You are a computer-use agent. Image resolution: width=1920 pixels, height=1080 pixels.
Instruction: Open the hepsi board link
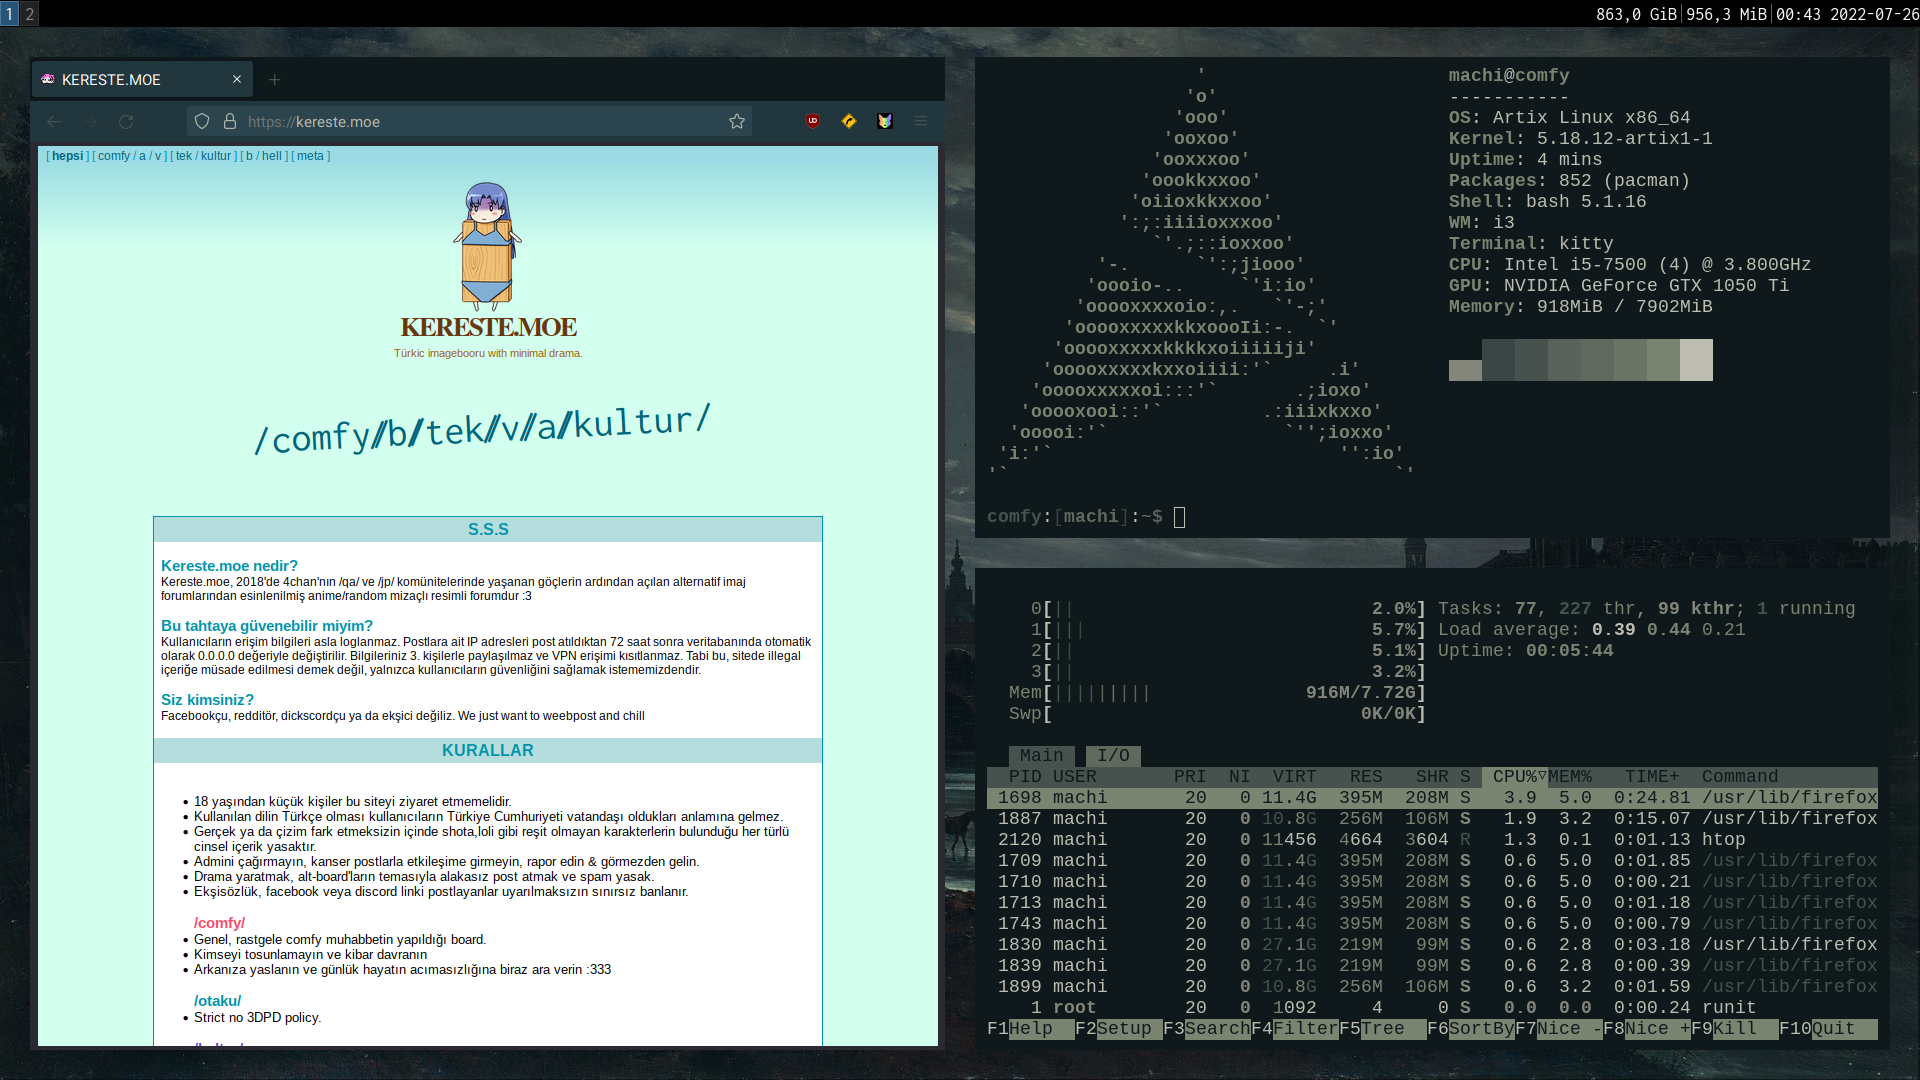point(68,156)
